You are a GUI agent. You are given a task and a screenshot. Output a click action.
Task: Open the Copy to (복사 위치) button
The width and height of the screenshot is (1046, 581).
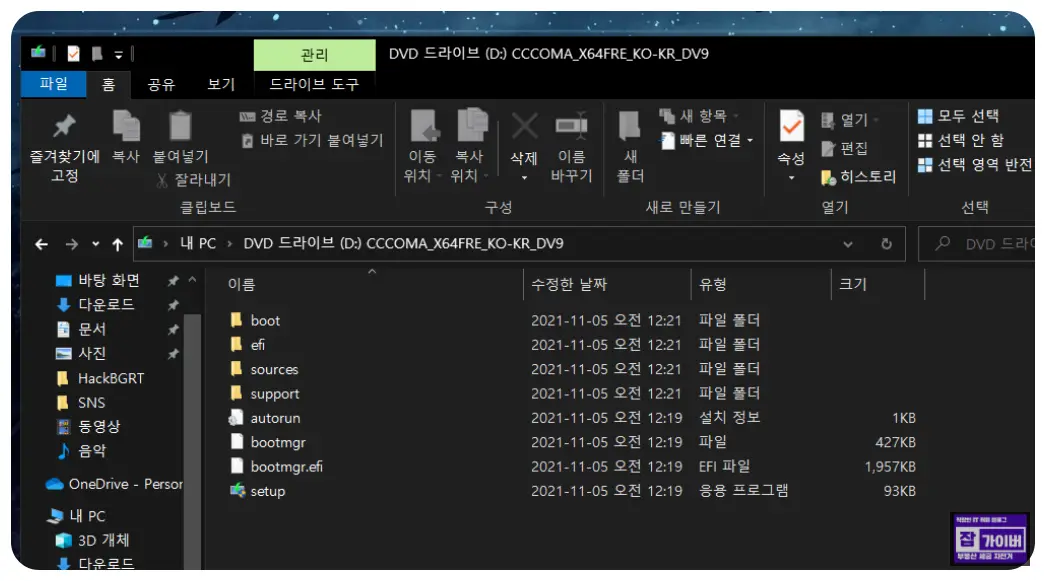click(x=470, y=146)
